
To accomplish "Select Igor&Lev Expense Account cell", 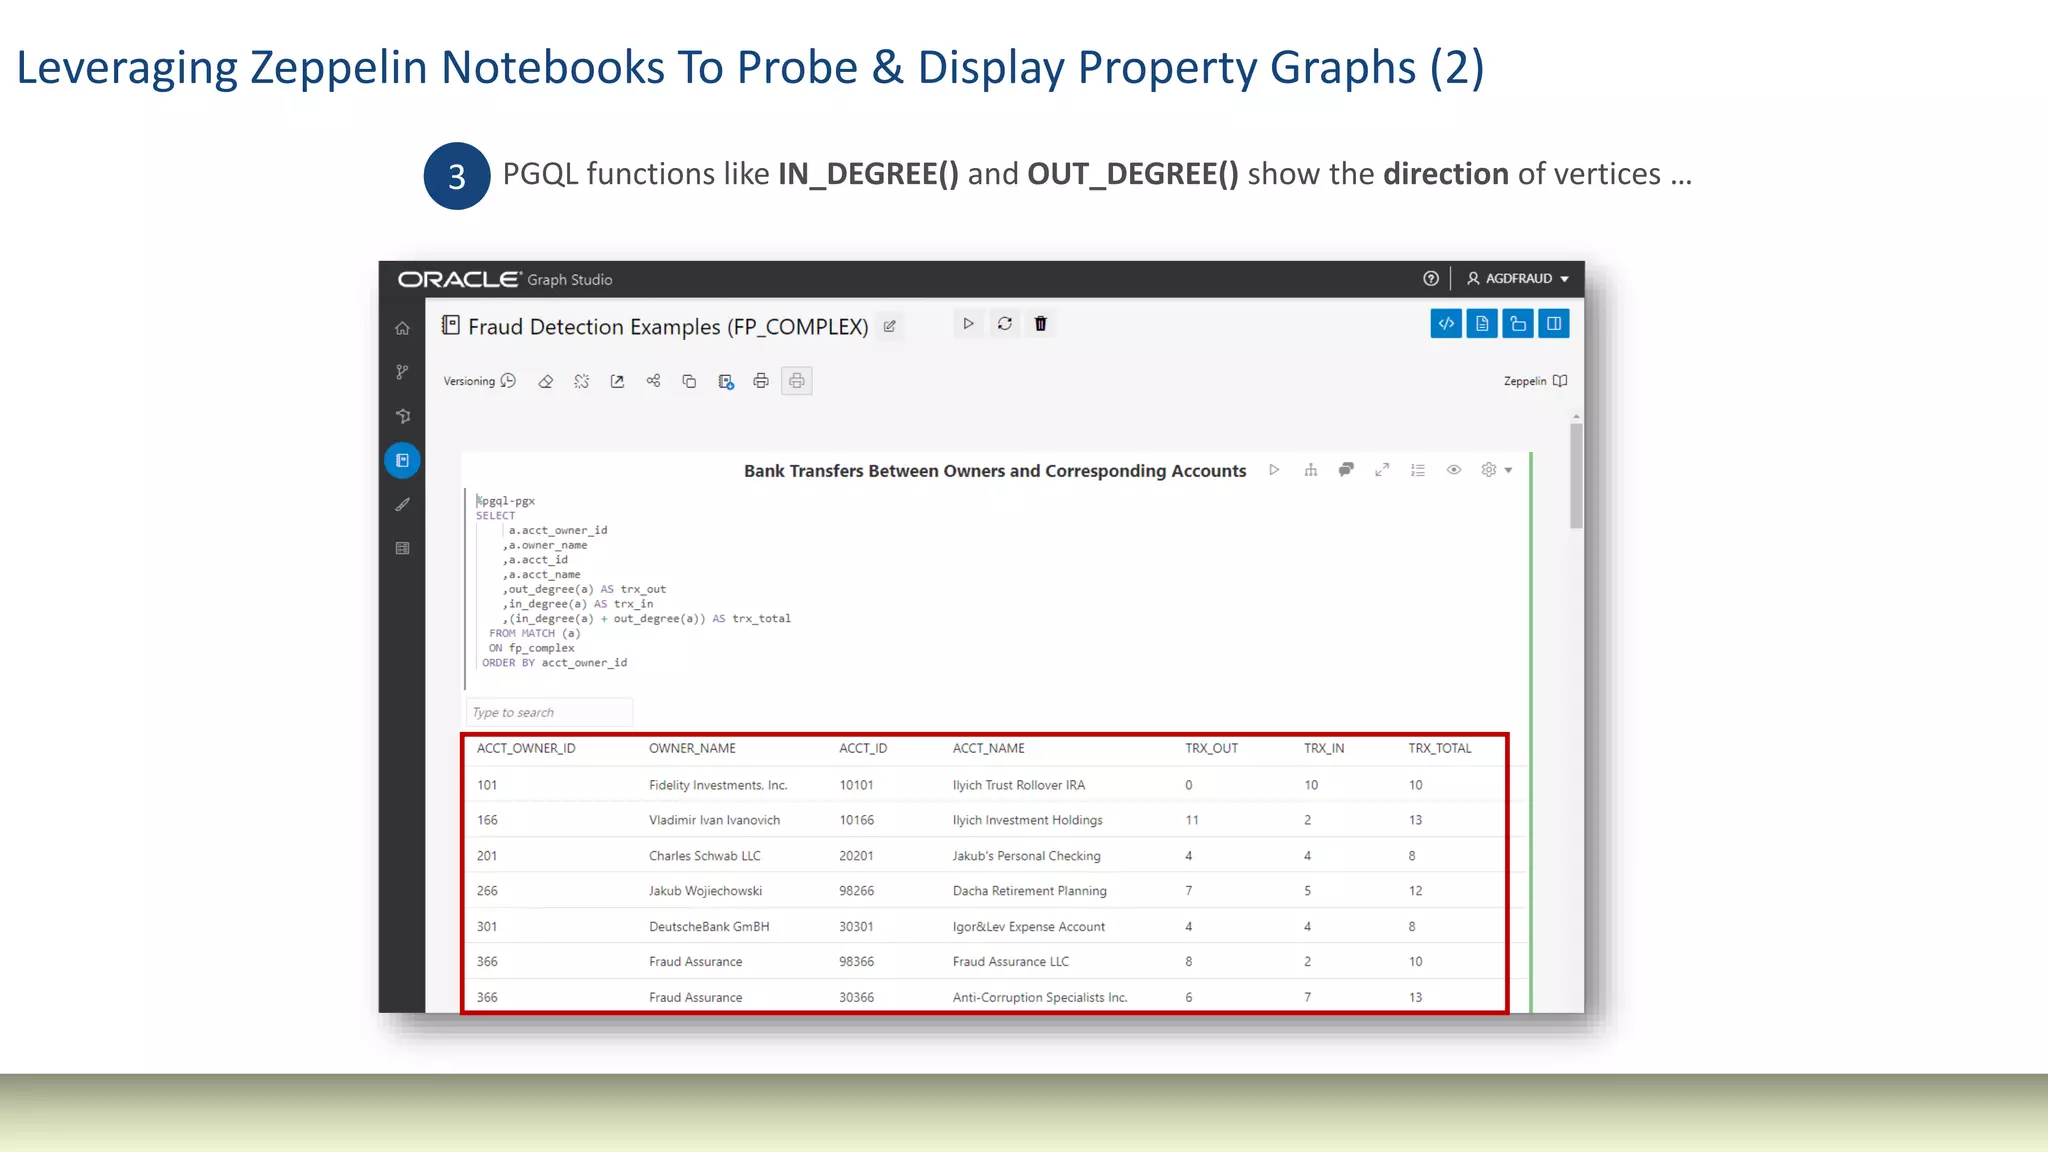I will coord(1028,927).
